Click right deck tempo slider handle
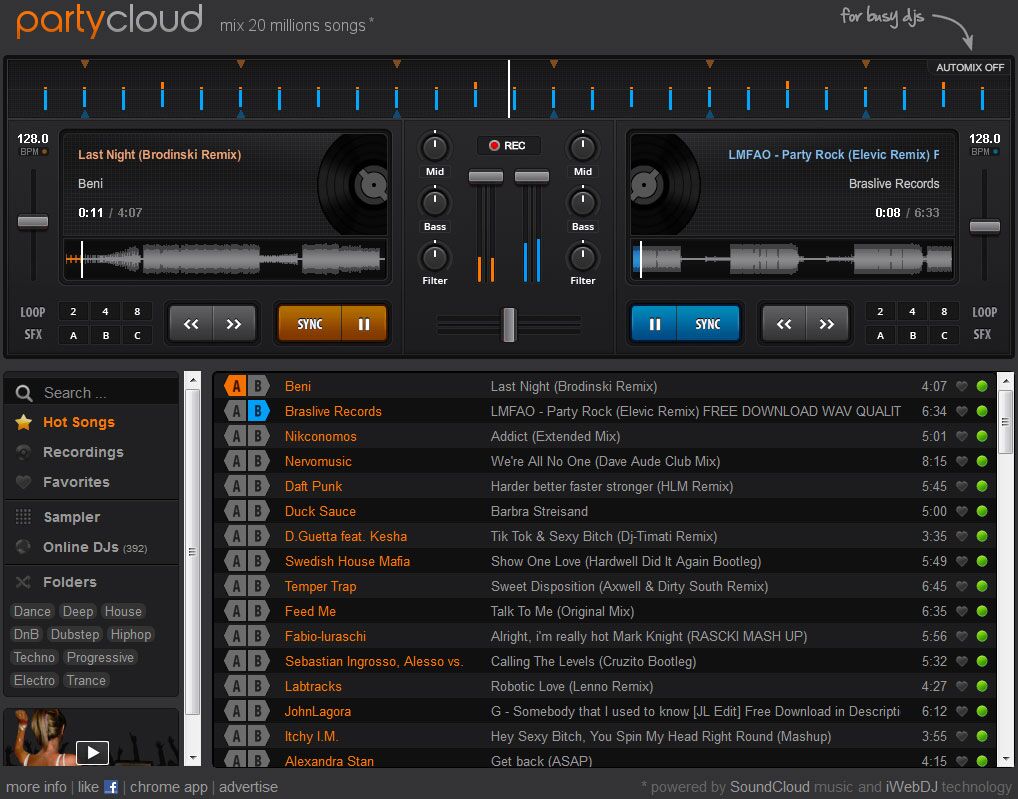 click(x=985, y=227)
